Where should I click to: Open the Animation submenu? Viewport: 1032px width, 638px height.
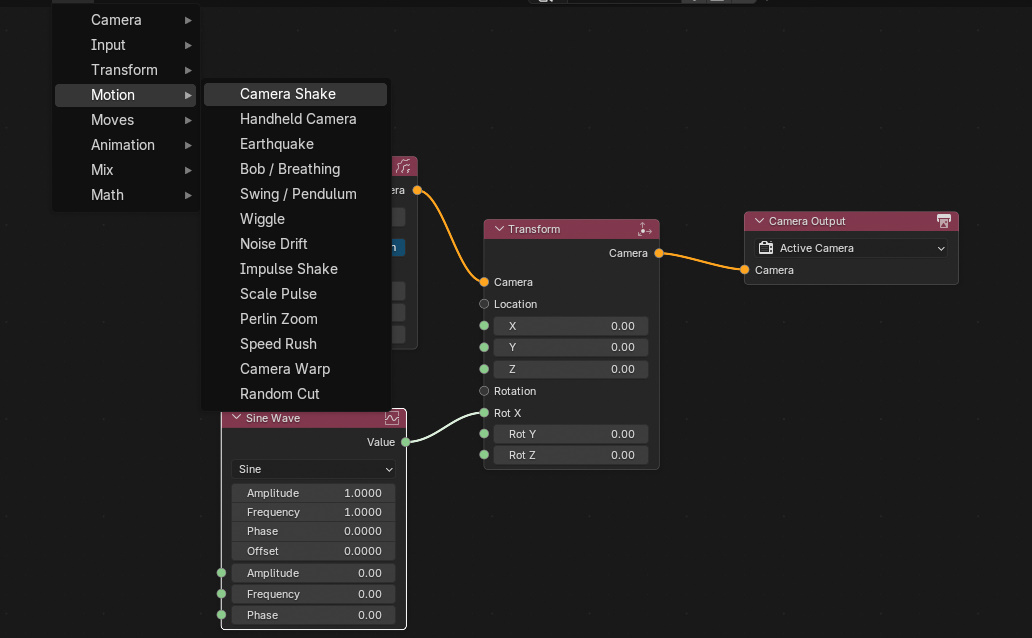(x=125, y=145)
